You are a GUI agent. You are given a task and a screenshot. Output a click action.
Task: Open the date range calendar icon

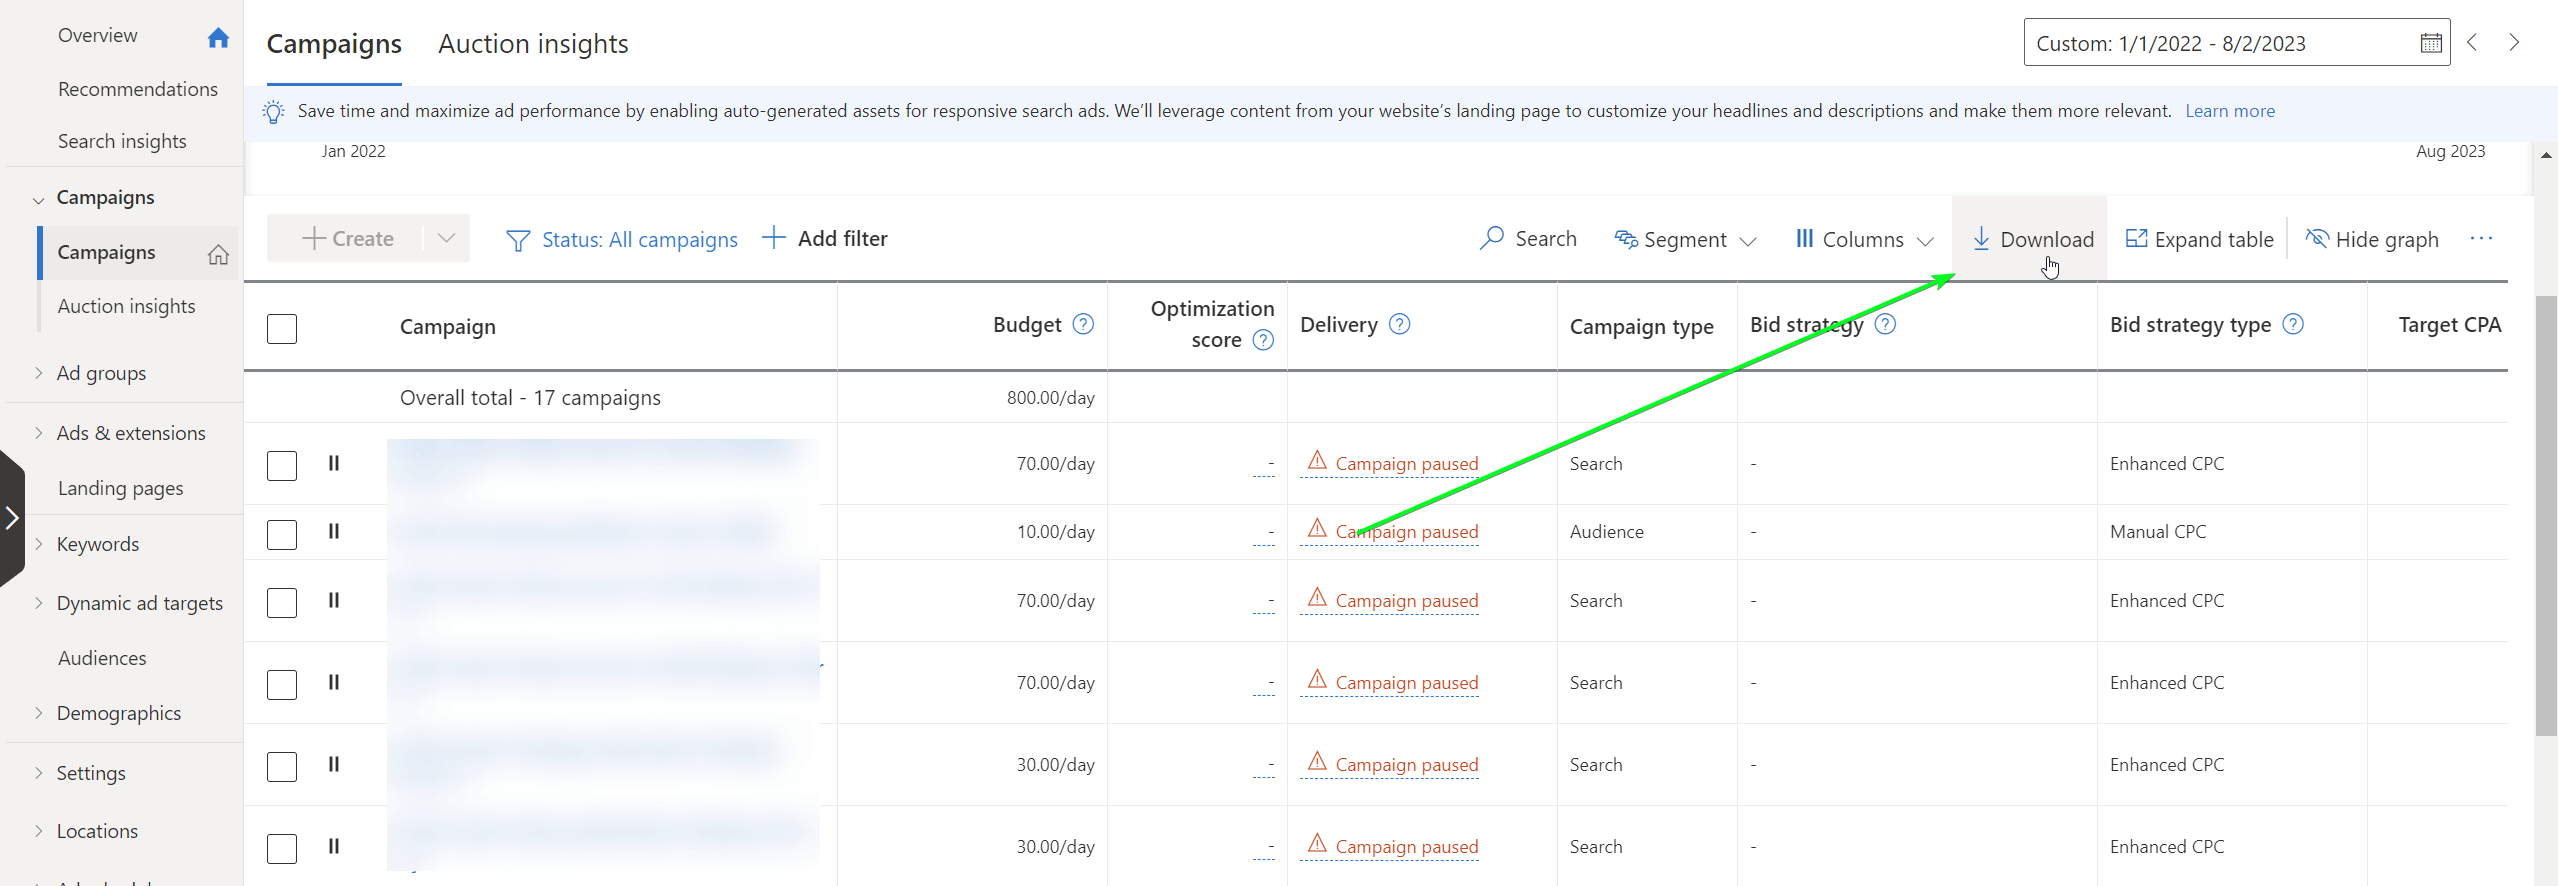coord(2431,43)
